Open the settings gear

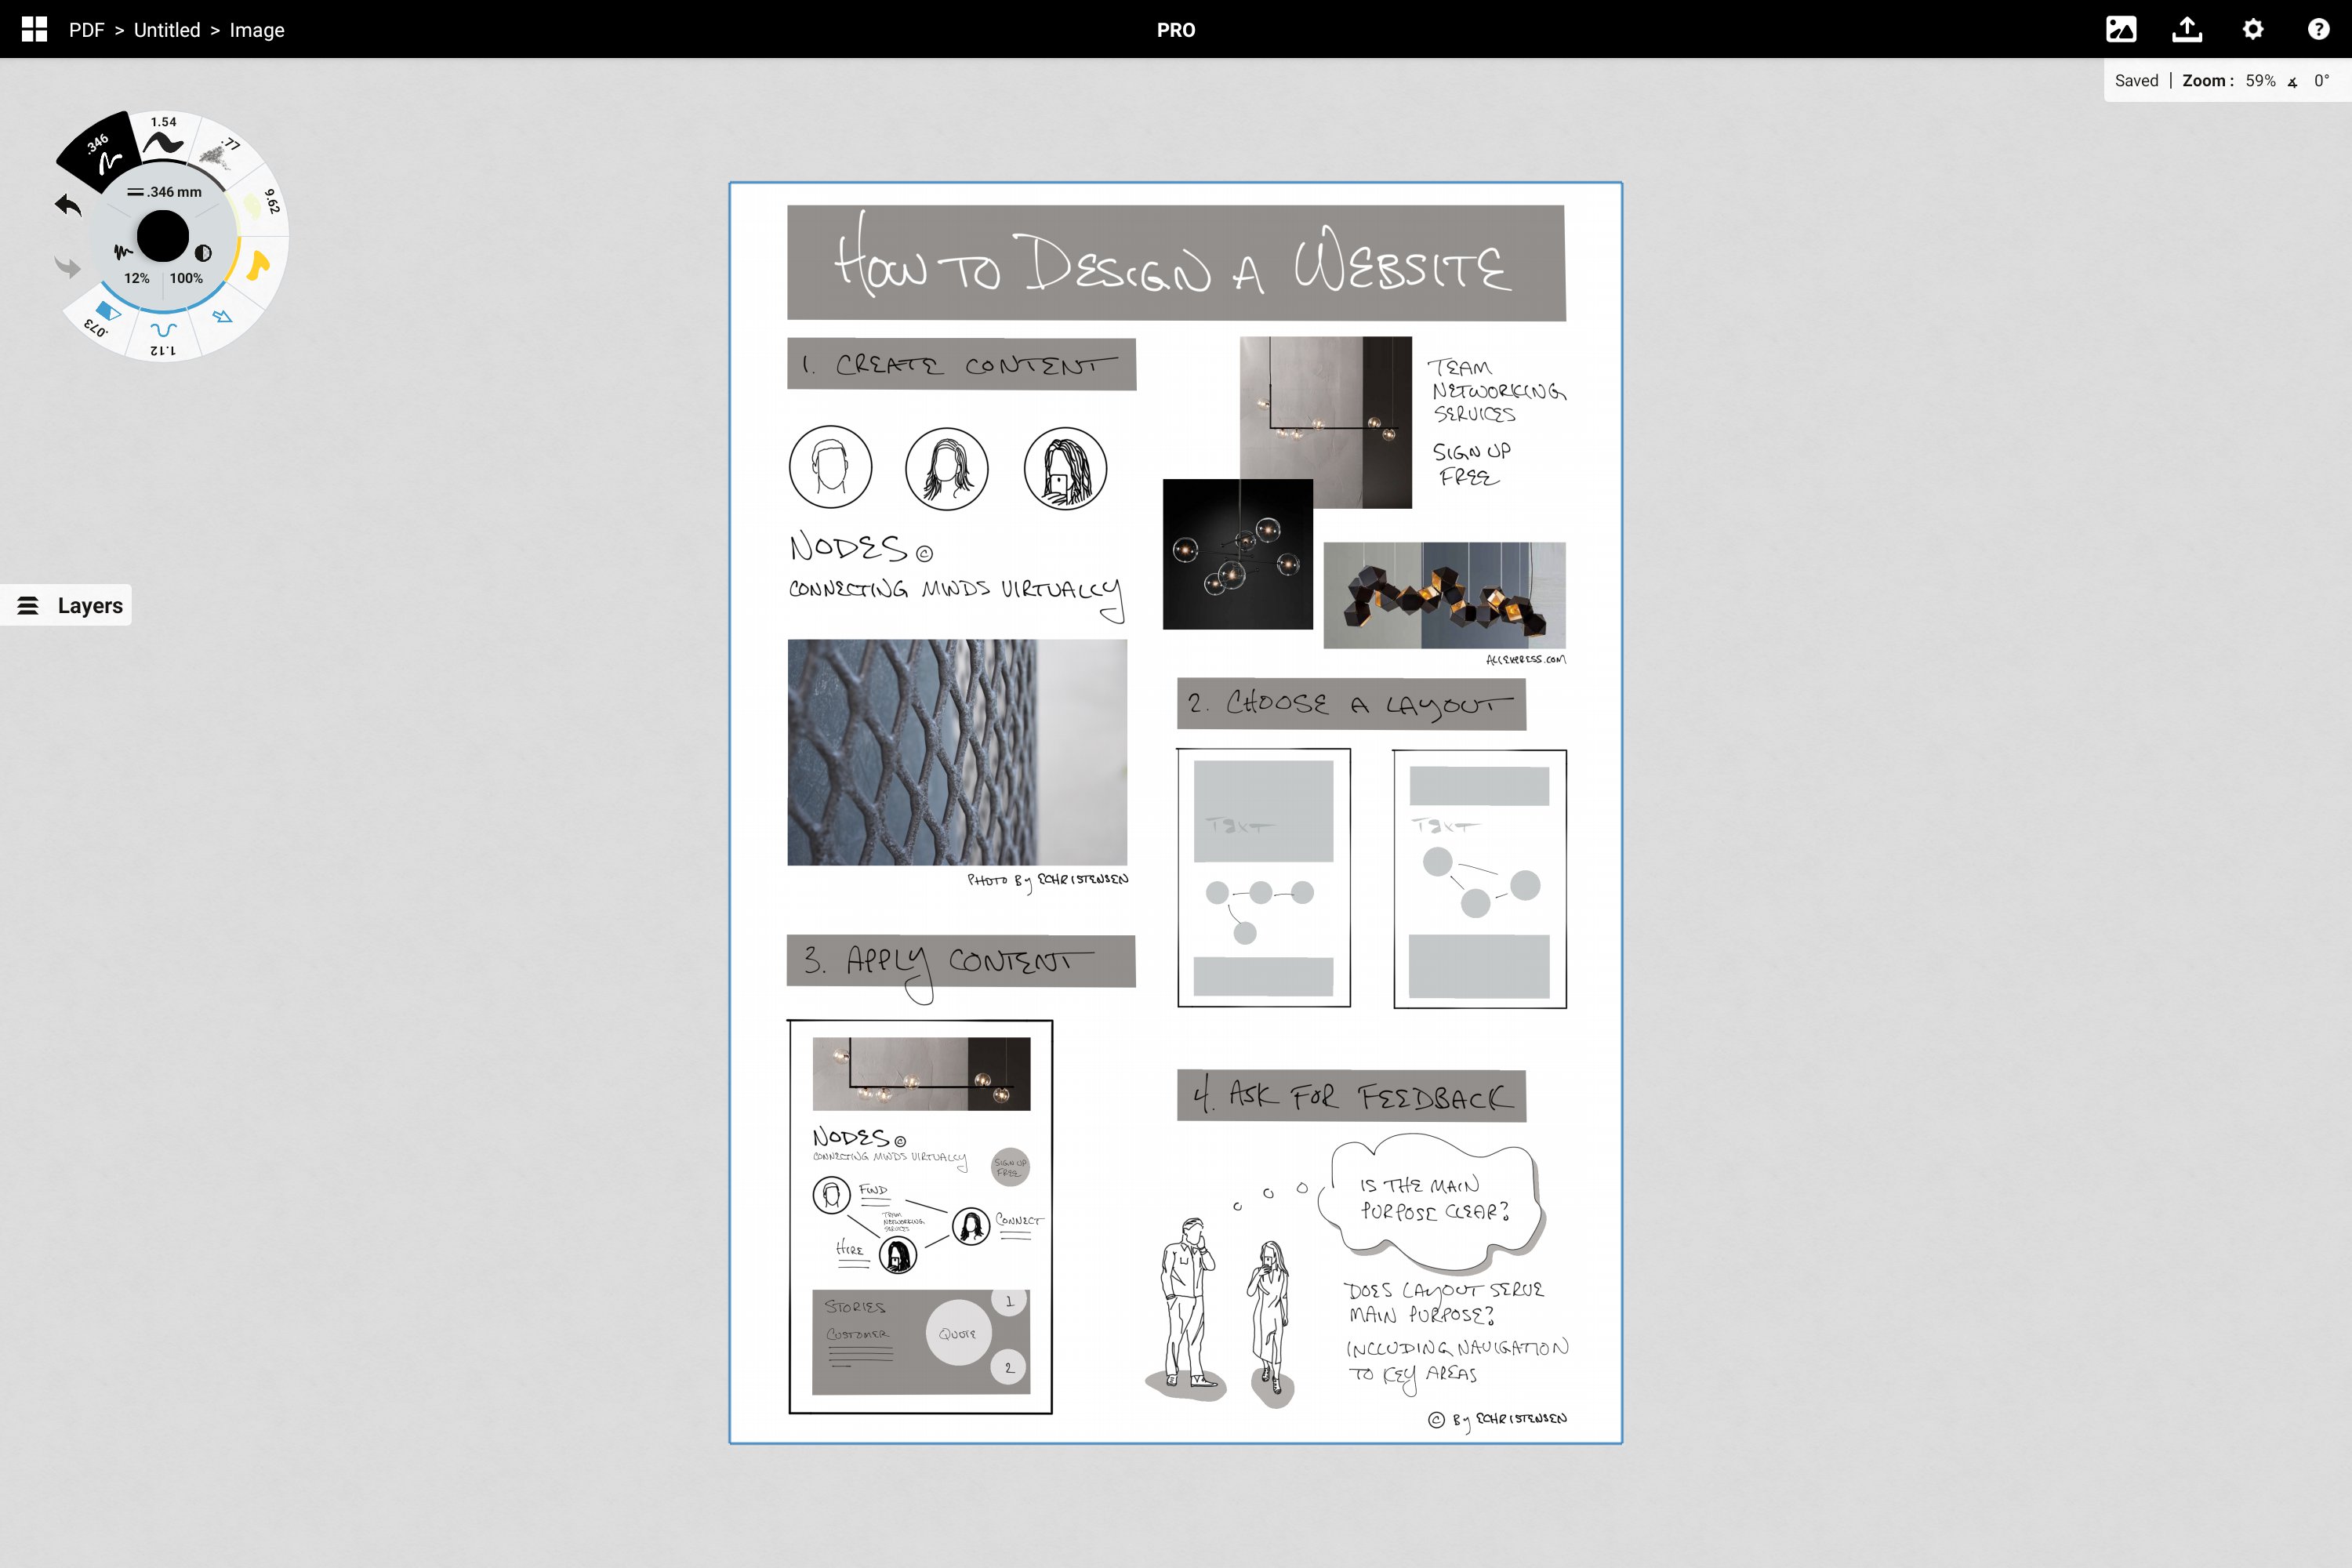[2253, 29]
